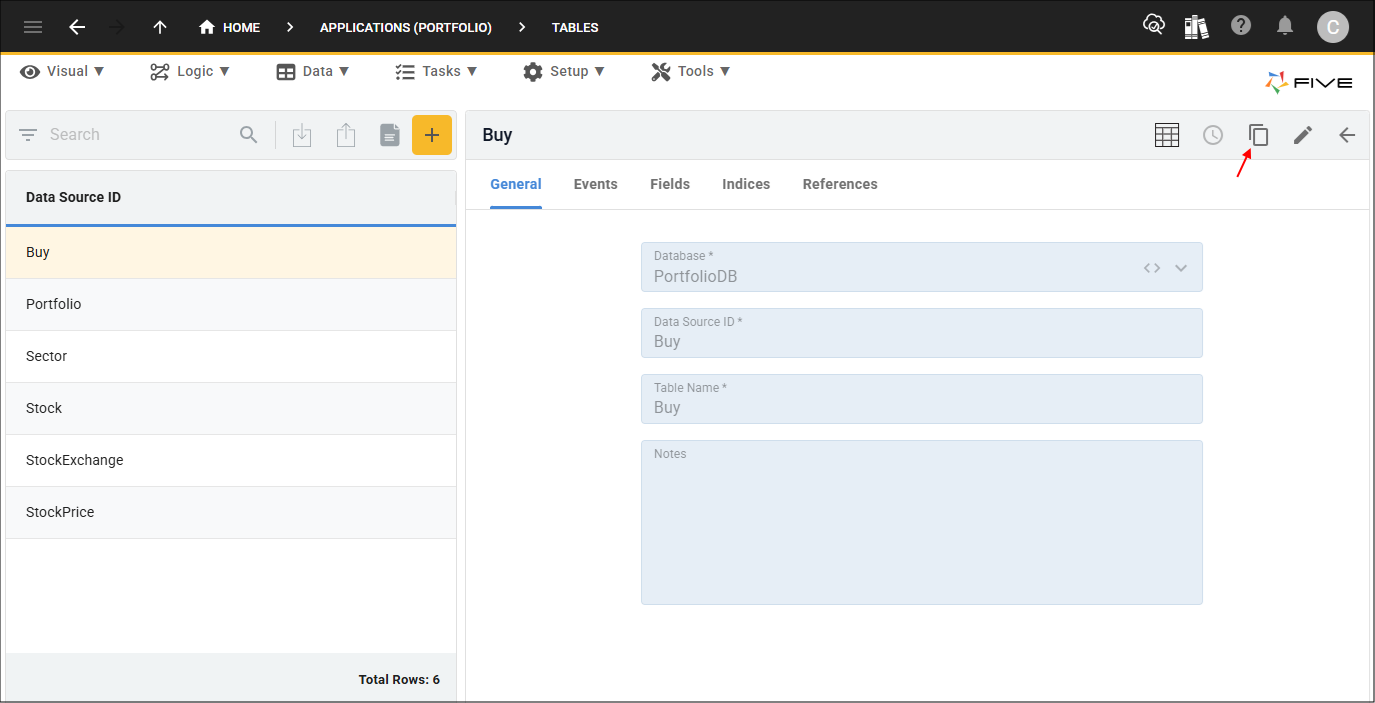Select the Buy table row

coord(231,252)
